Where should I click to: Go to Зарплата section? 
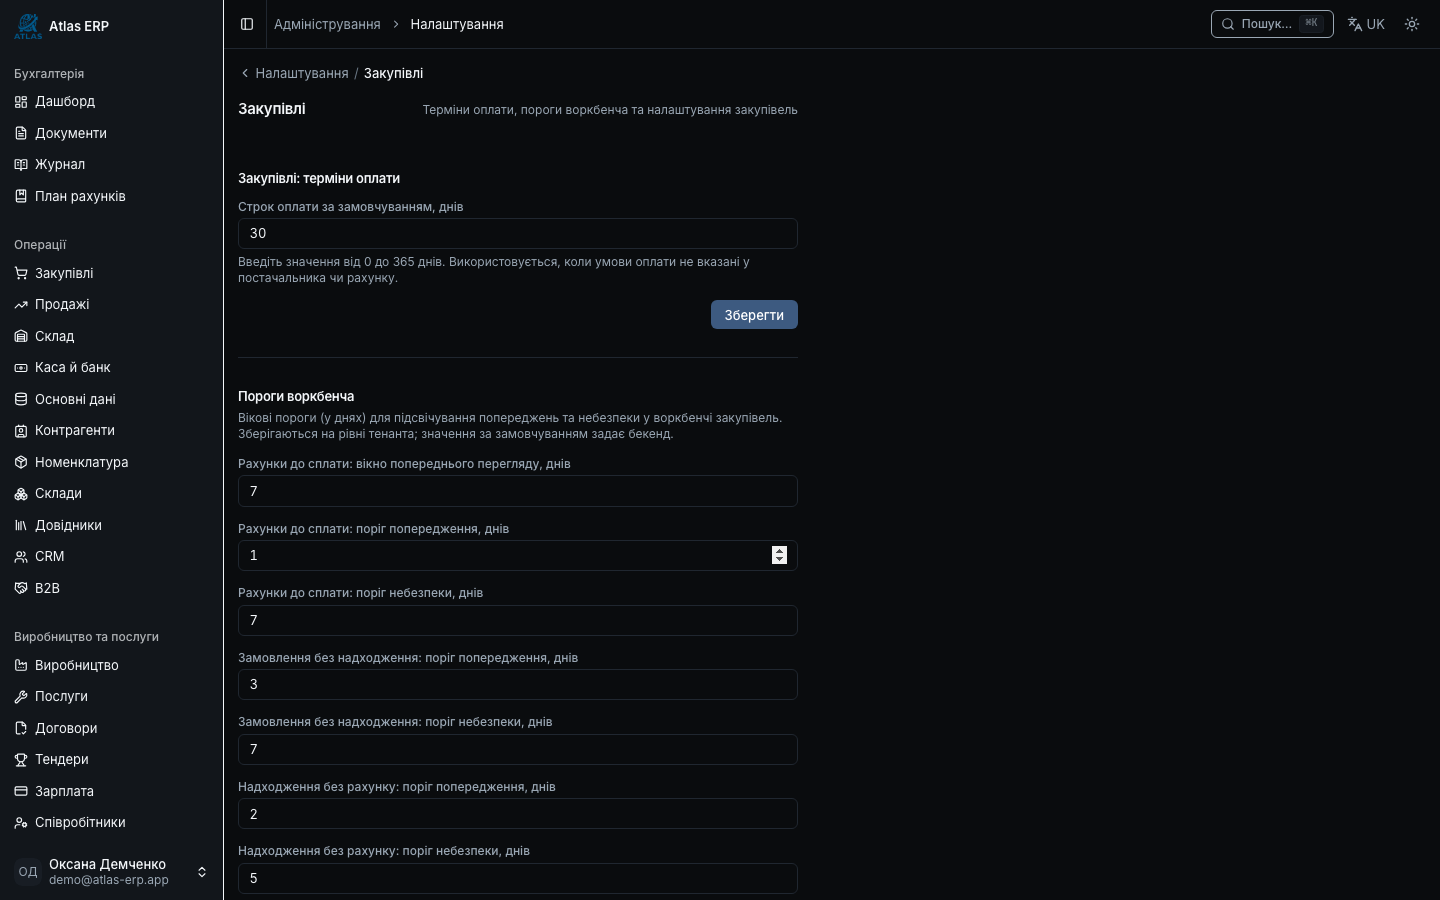(x=111, y=791)
